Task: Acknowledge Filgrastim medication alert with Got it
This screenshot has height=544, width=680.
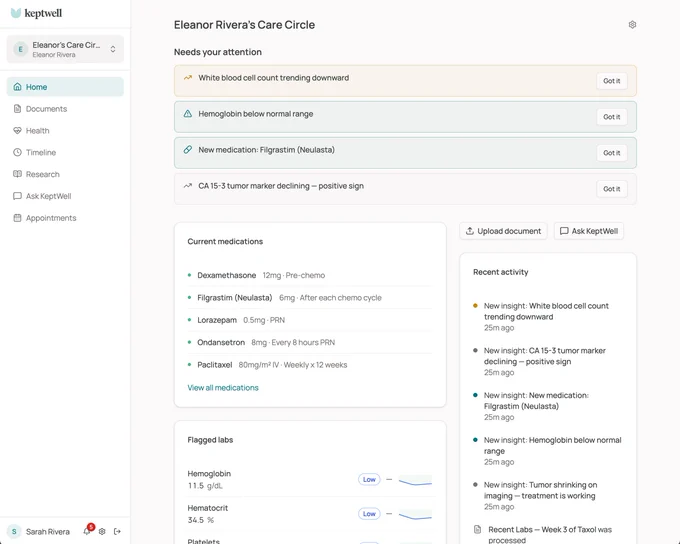Action: click(611, 153)
